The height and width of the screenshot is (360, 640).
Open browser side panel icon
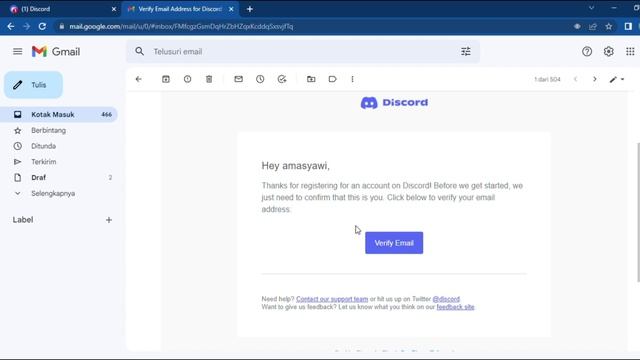point(628,27)
